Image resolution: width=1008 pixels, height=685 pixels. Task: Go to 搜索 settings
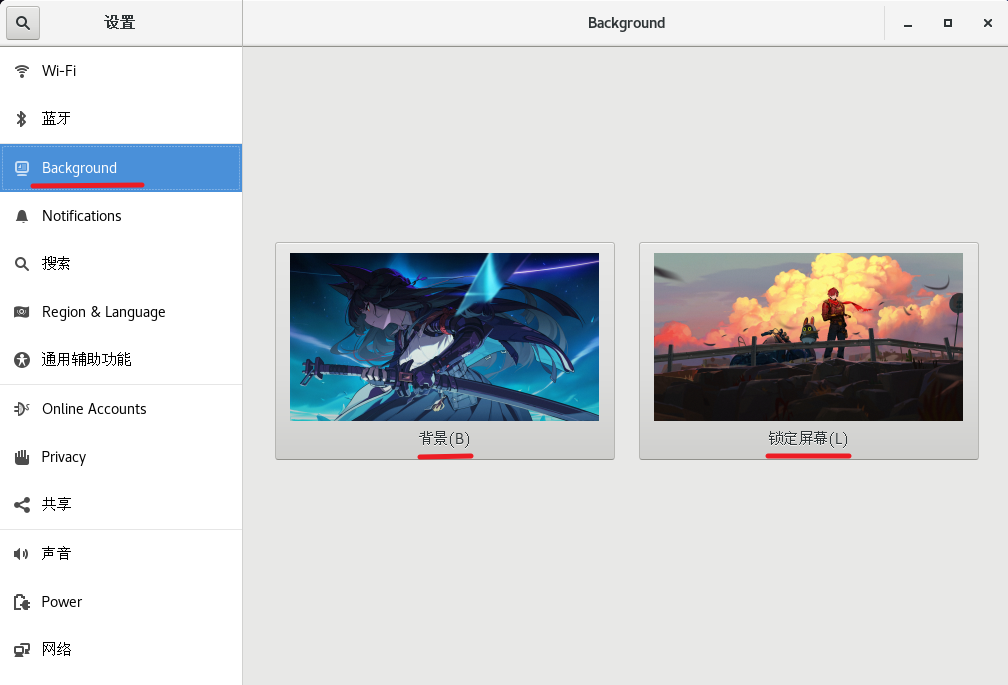[121, 263]
